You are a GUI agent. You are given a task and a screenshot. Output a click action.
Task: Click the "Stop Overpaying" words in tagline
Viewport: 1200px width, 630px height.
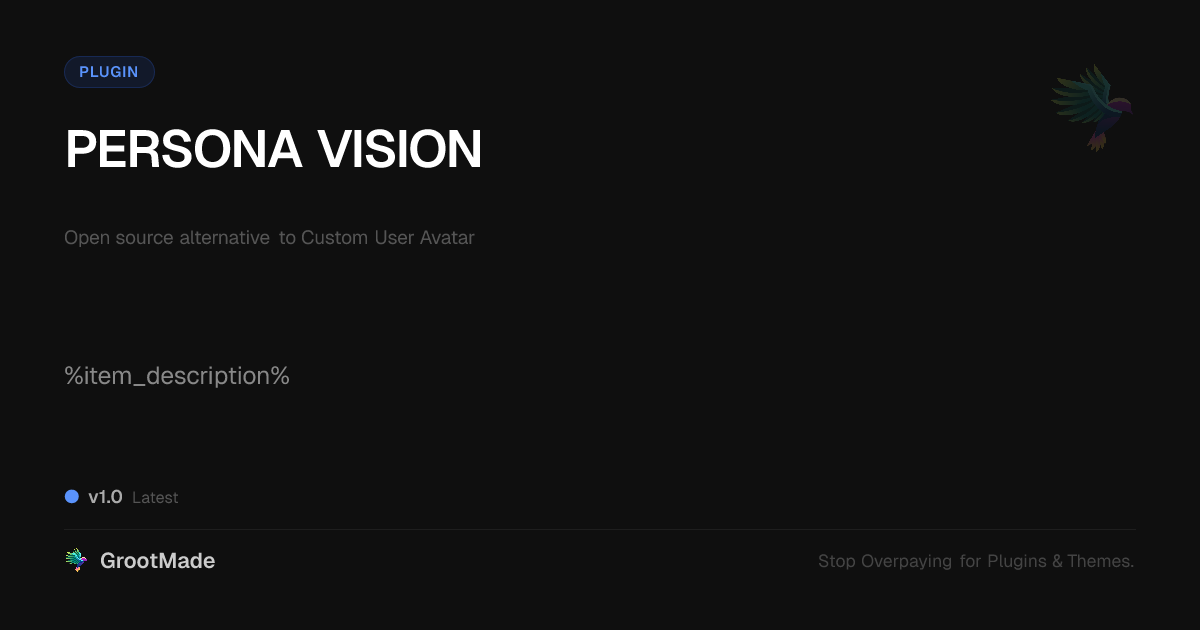(885, 562)
